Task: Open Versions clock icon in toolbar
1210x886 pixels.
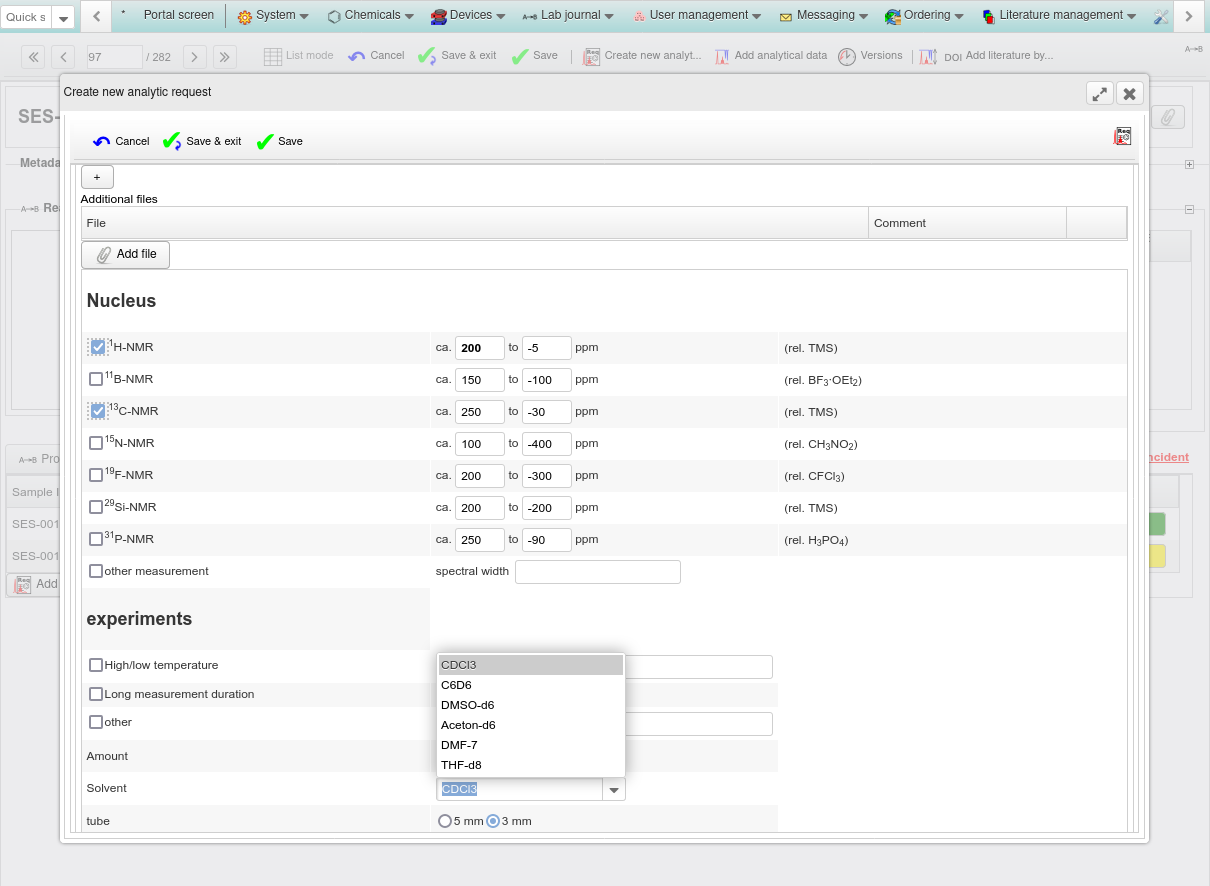Action: [x=847, y=57]
